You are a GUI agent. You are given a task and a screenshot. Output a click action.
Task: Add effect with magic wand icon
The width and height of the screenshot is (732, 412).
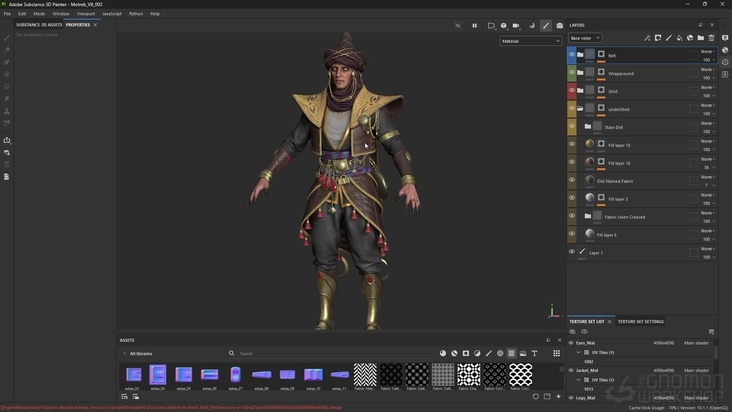click(x=647, y=38)
